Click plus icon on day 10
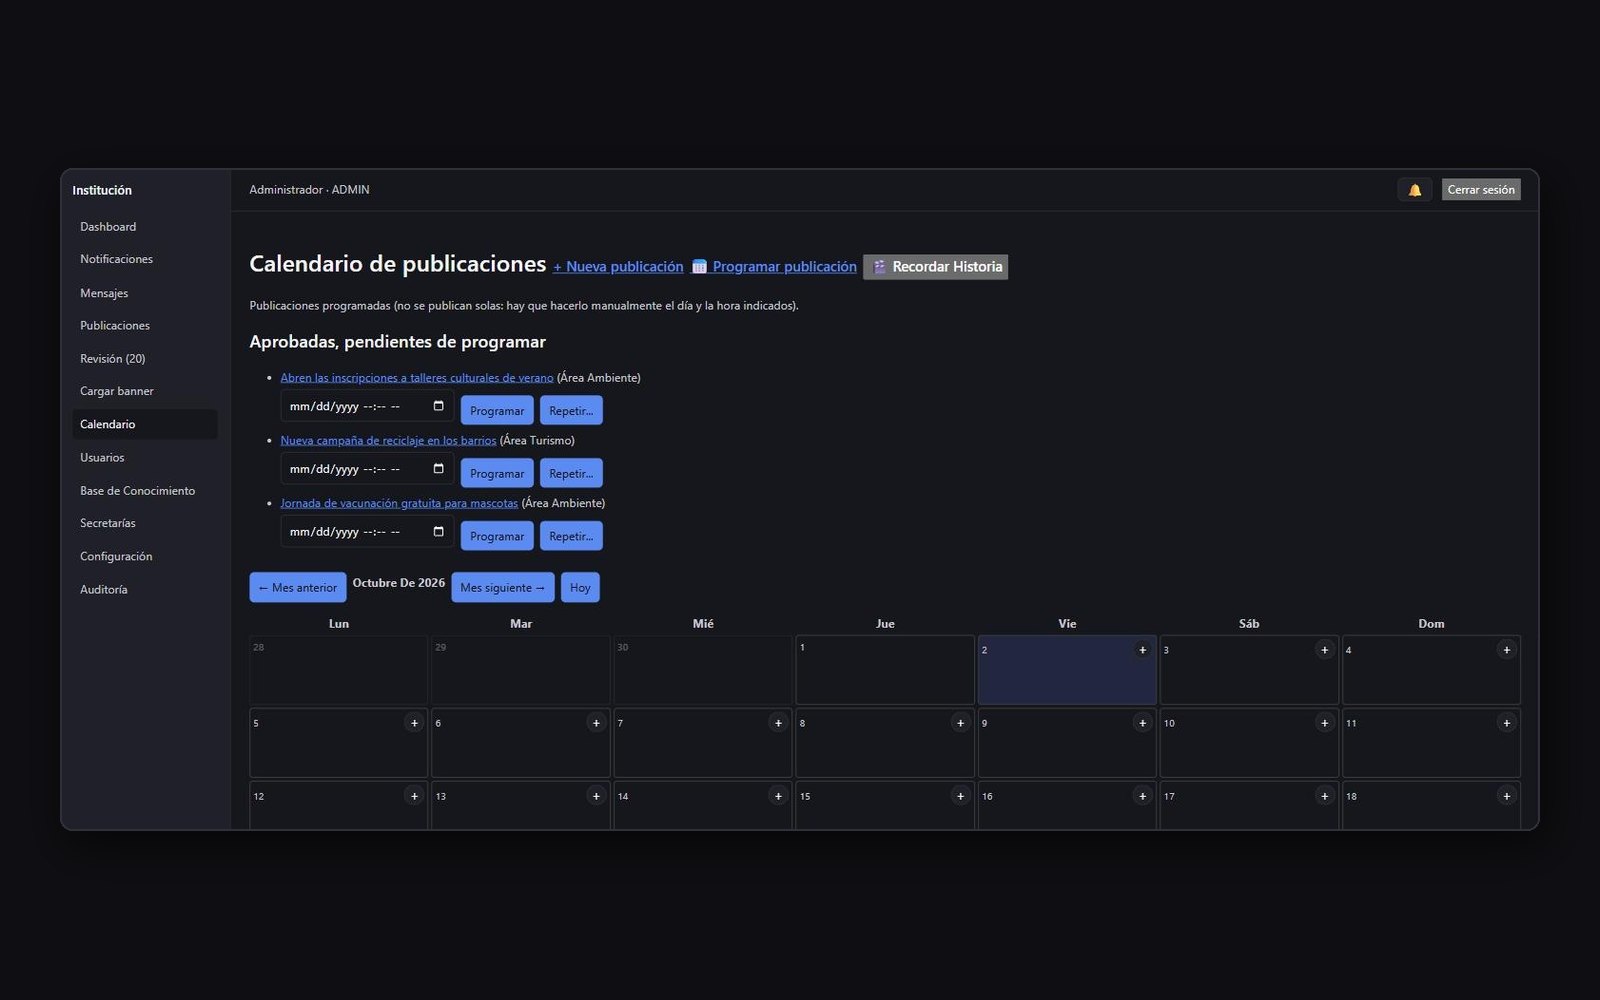1600x1000 pixels. pyautogui.click(x=1324, y=723)
